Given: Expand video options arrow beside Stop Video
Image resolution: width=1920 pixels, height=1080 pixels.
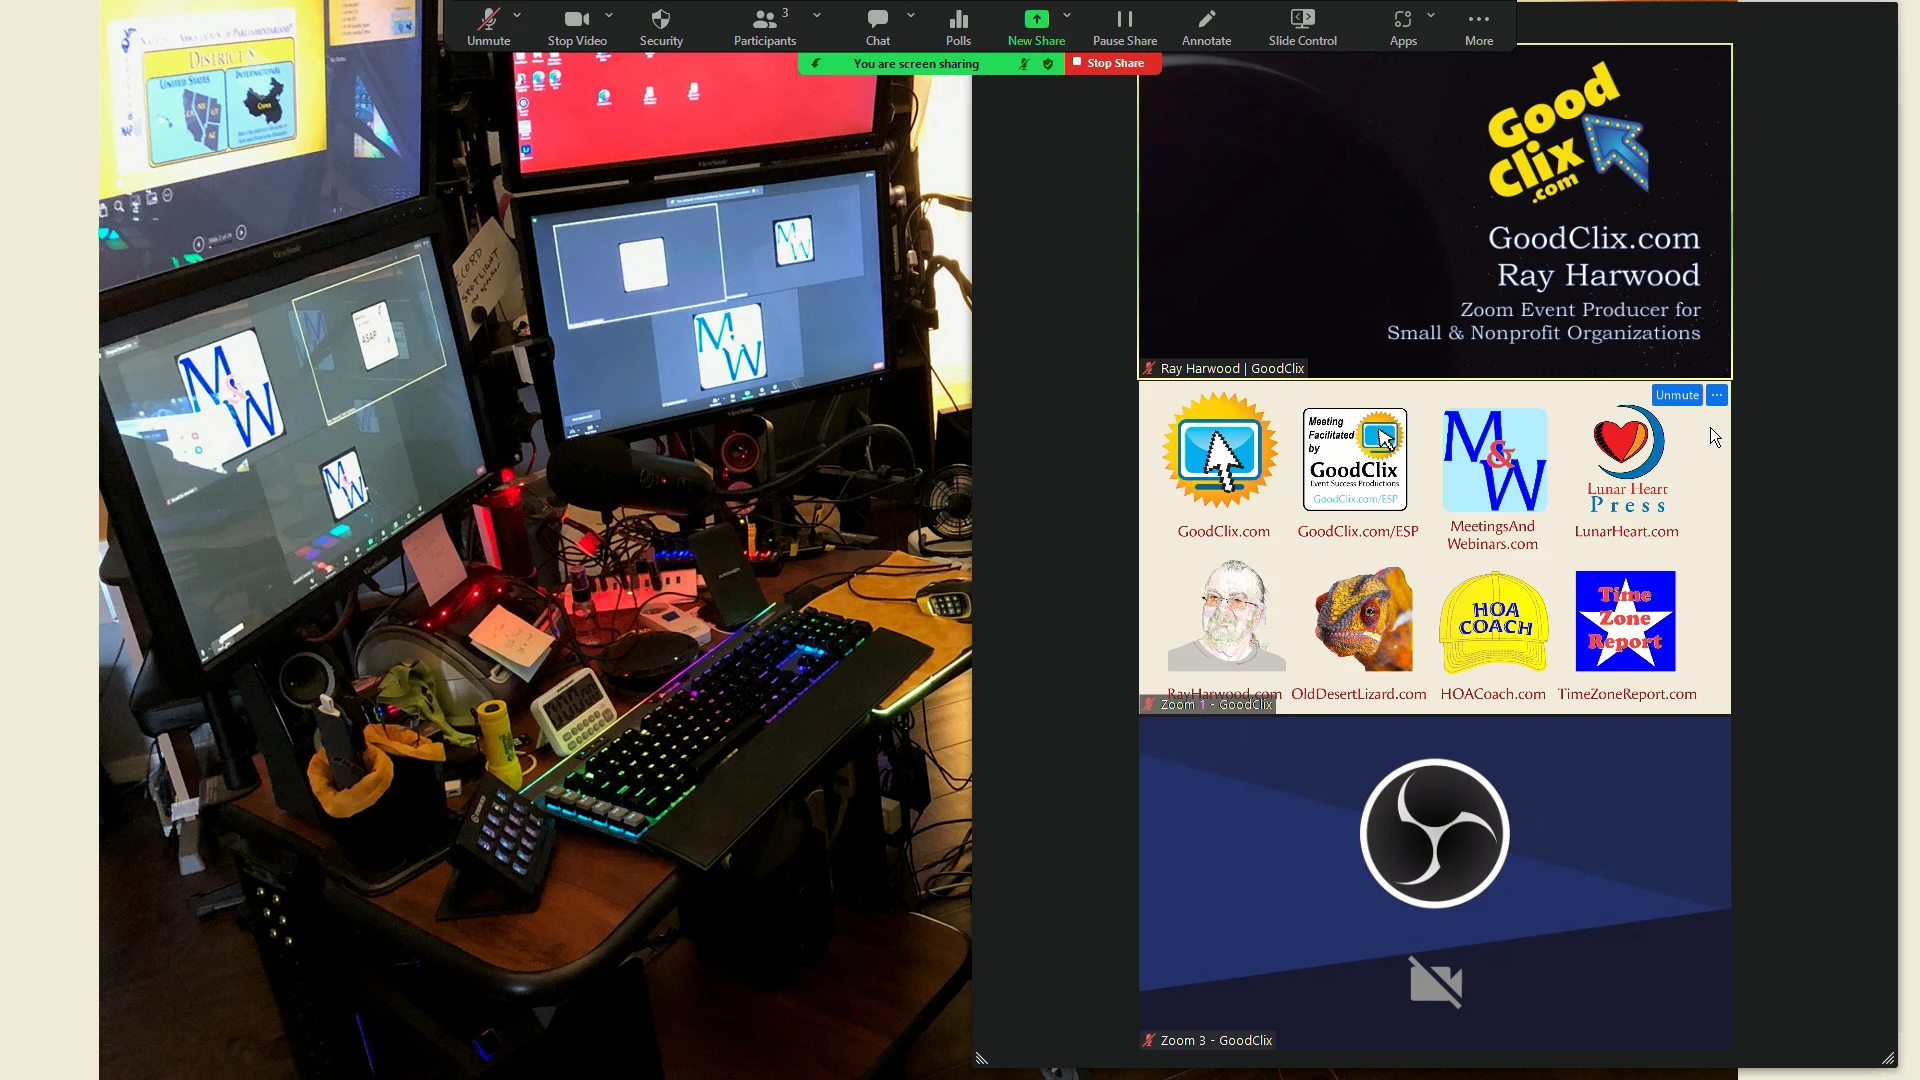Looking at the screenshot, I should point(609,15).
